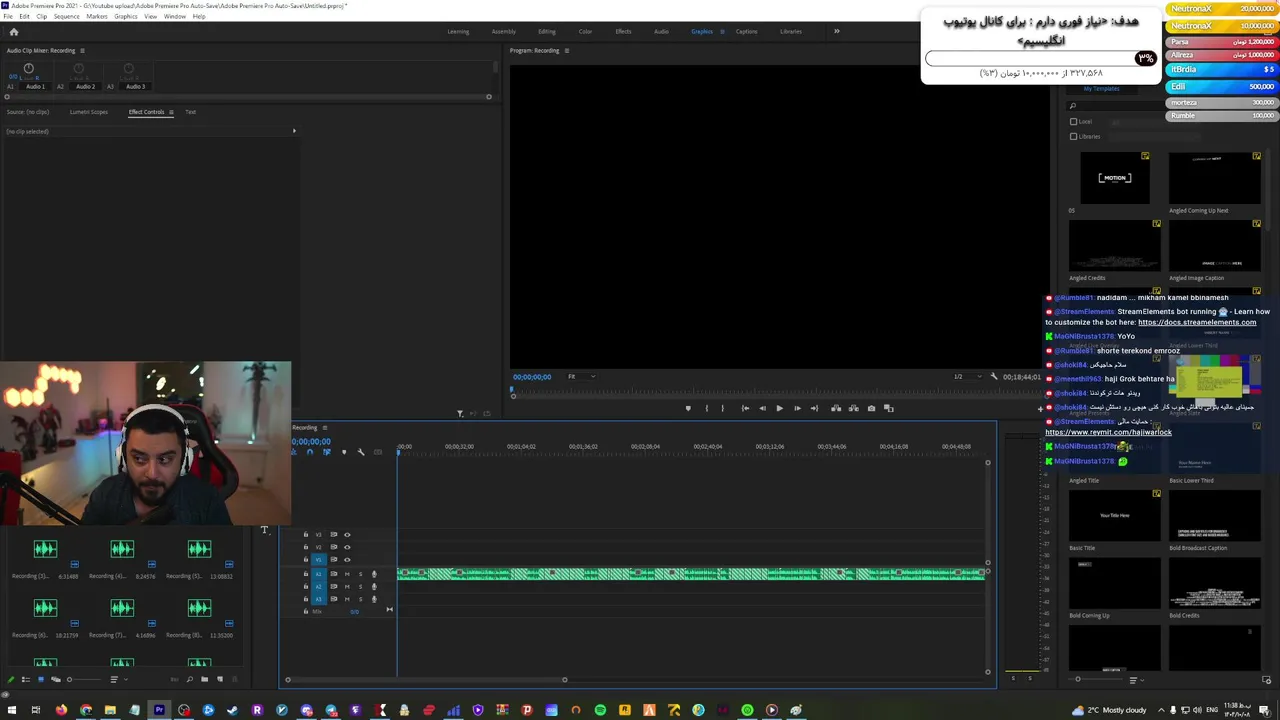Image resolution: width=1280 pixels, height=720 pixels.
Task: Click the Mark Out button
Action: tap(723, 408)
